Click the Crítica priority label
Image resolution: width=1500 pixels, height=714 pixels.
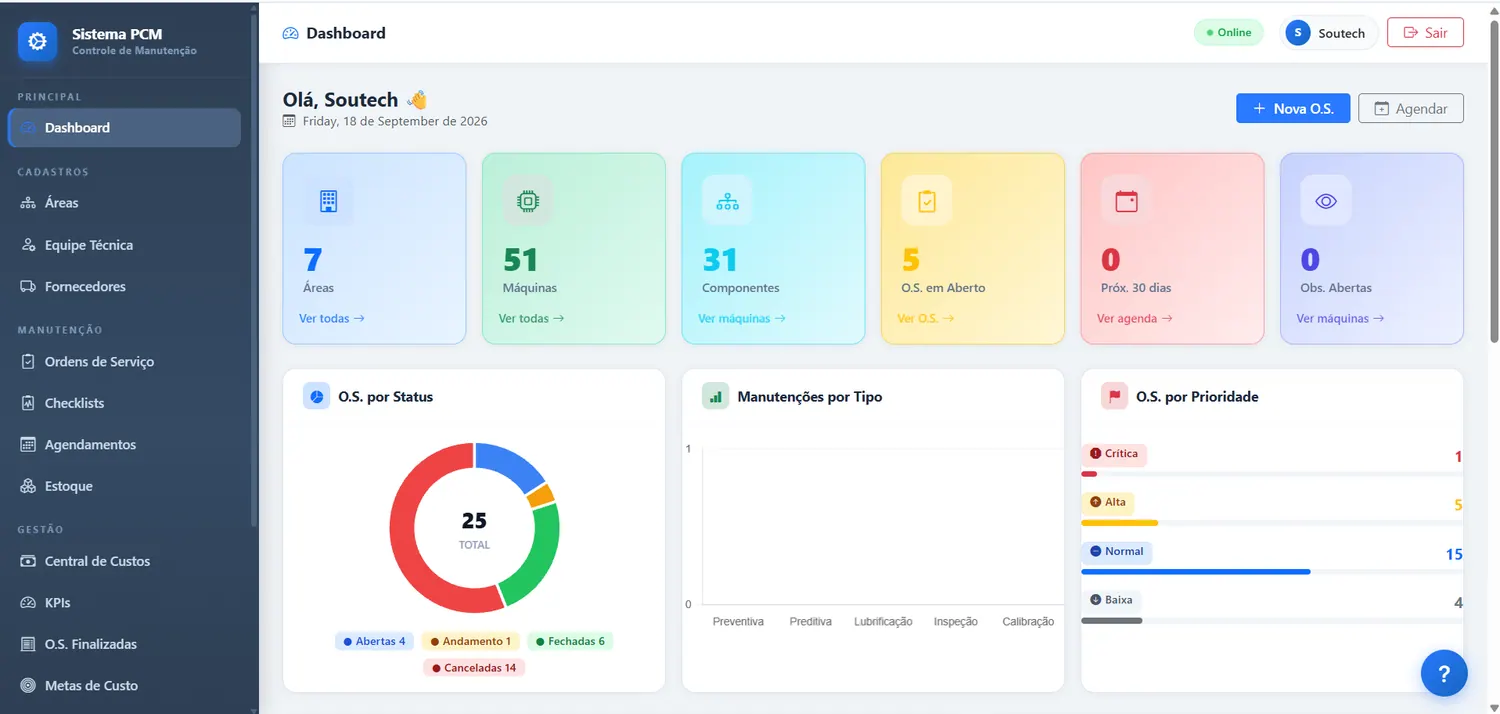pos(1114,454)
